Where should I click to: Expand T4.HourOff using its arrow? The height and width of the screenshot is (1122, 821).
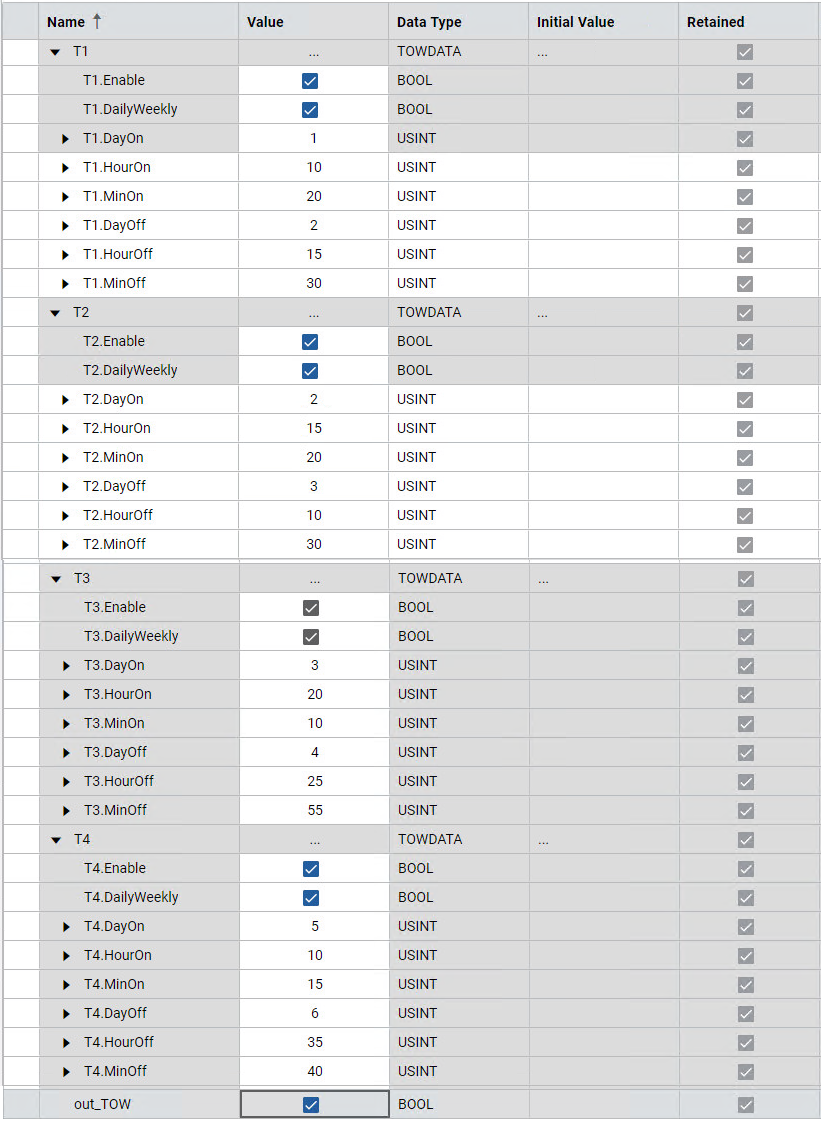(x=67, y=1043)
